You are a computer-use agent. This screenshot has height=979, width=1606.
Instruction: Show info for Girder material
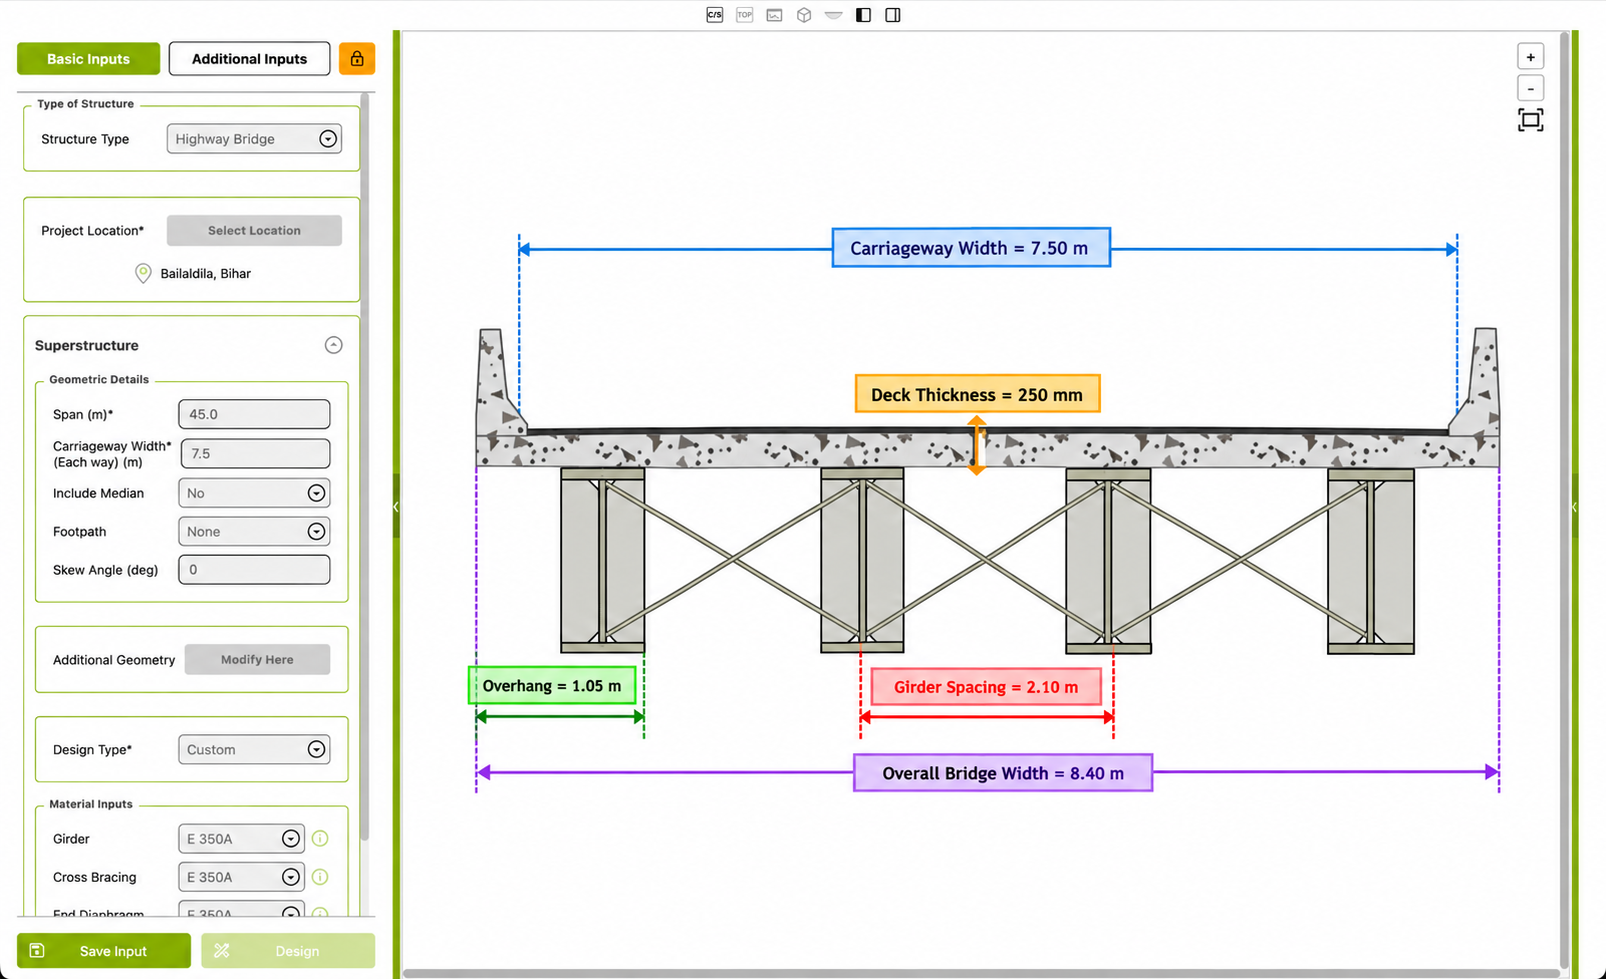[320, 838]
